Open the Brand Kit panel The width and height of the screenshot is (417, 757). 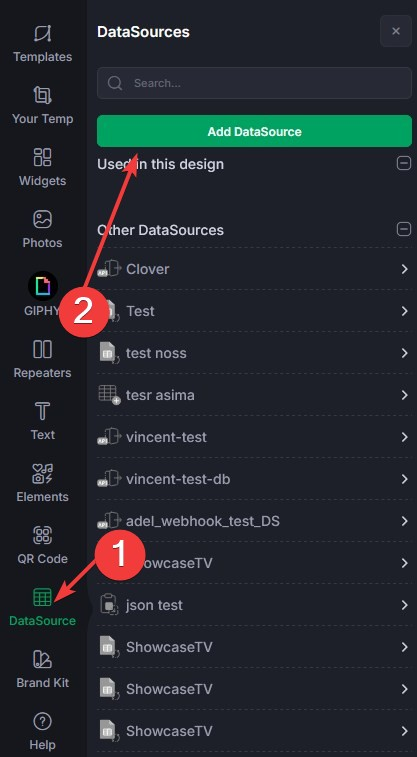(42, 670)
